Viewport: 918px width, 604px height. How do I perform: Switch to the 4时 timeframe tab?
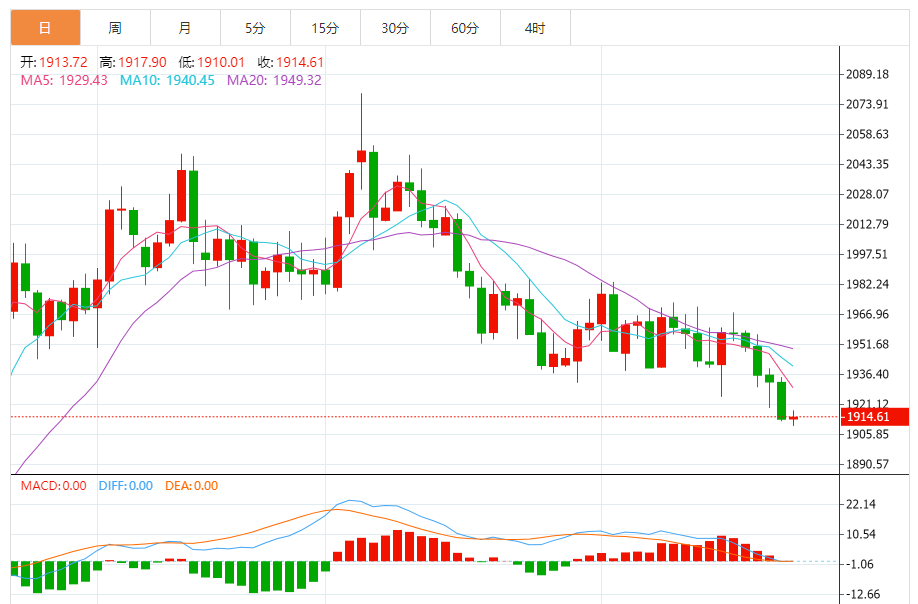[x=535, y=28]
